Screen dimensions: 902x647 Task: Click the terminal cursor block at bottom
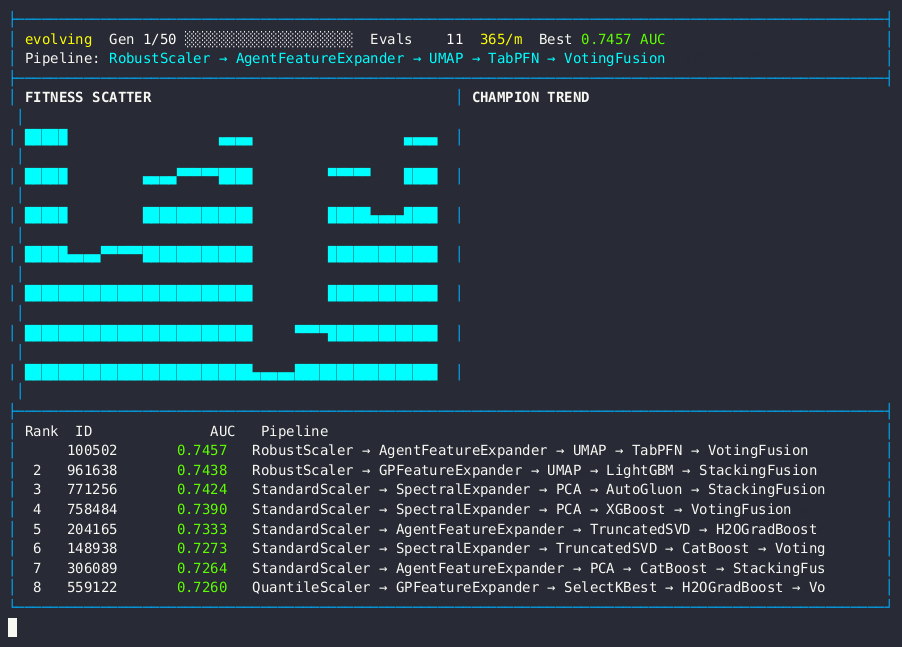[12, 627]
